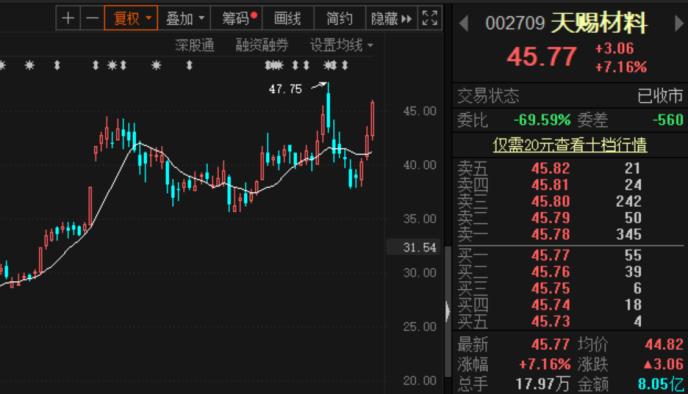Click the 47.75 high price marker
This screenshot has height=394, width=688.
point(286,89)
